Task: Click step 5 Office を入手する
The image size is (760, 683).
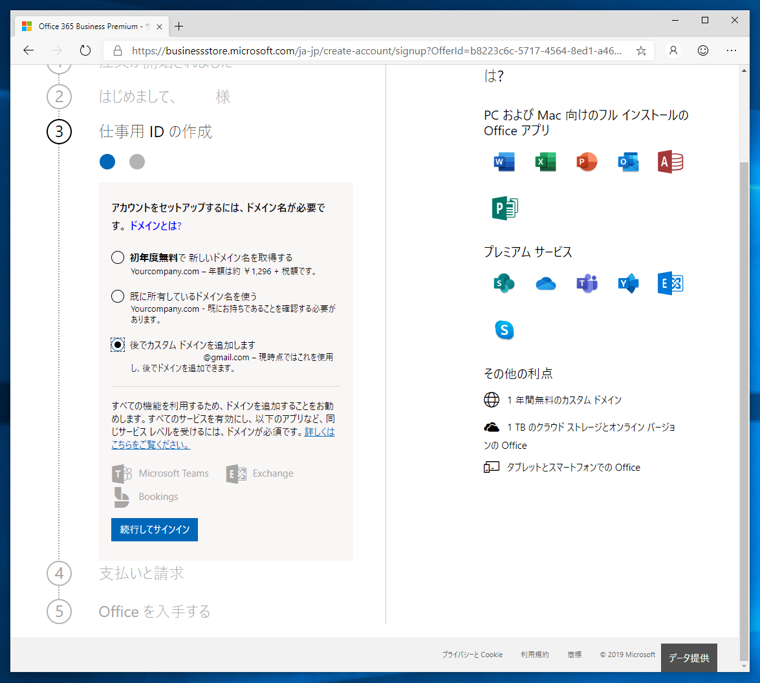Action: tap(155, 612)
